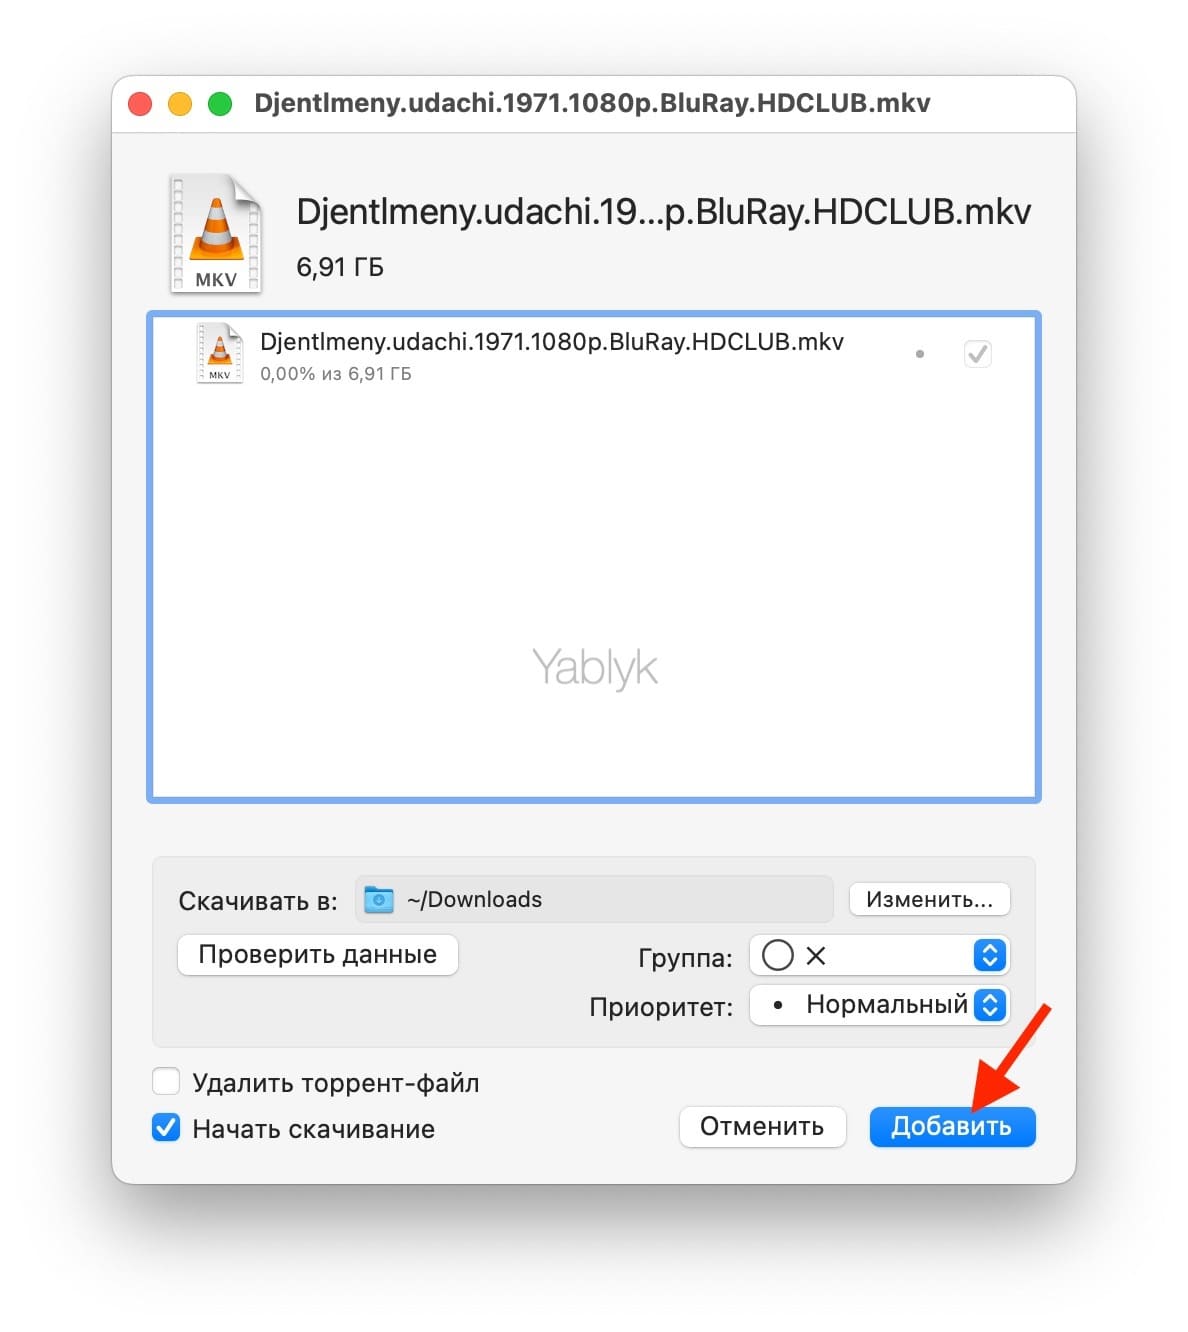Click the blue Downloads folder icon

[378, 899]
